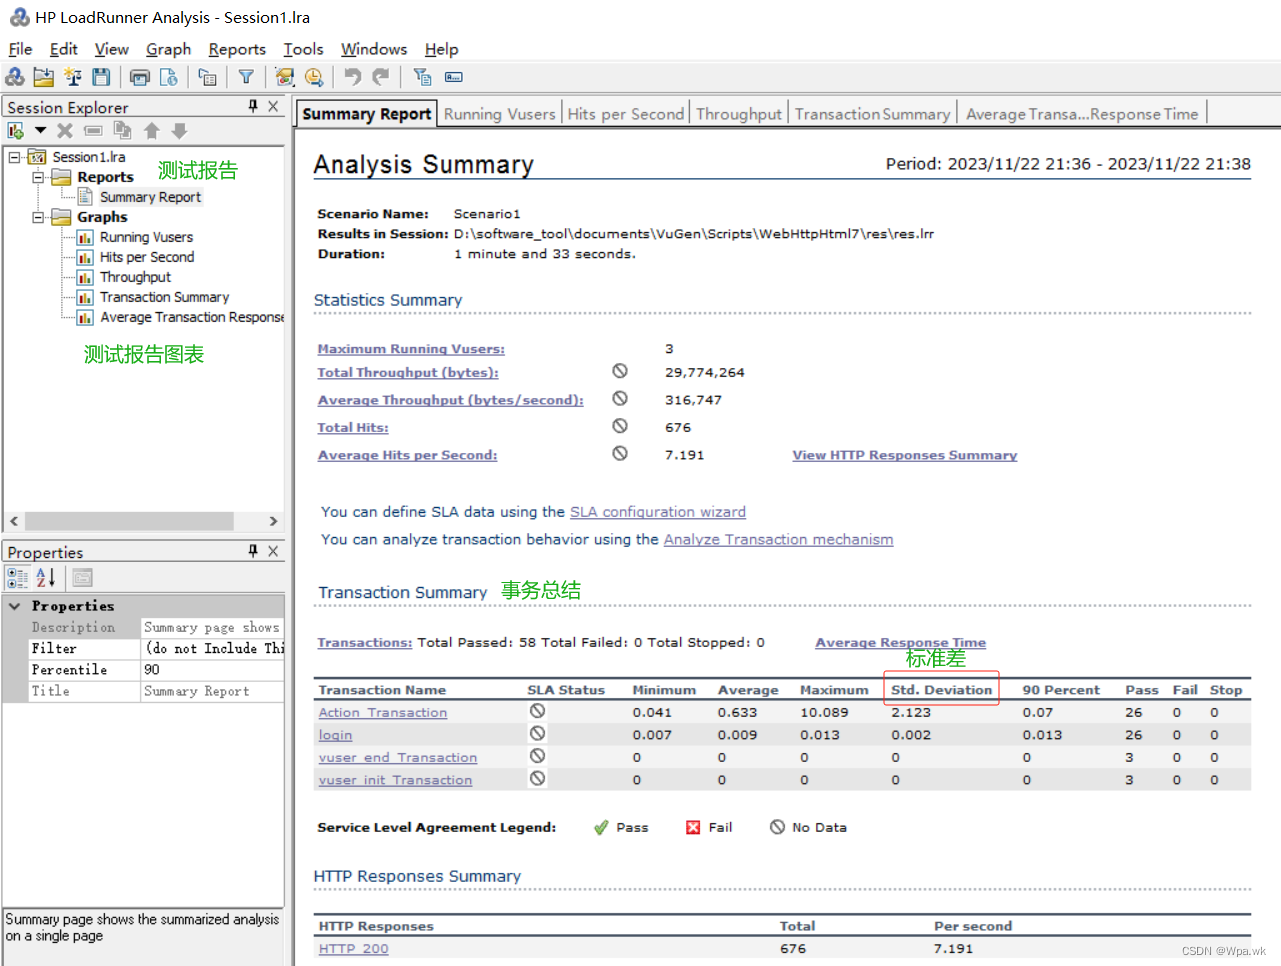Select Summary Report in the tree
The image size is (1281, 966).
tap(150, 197)
